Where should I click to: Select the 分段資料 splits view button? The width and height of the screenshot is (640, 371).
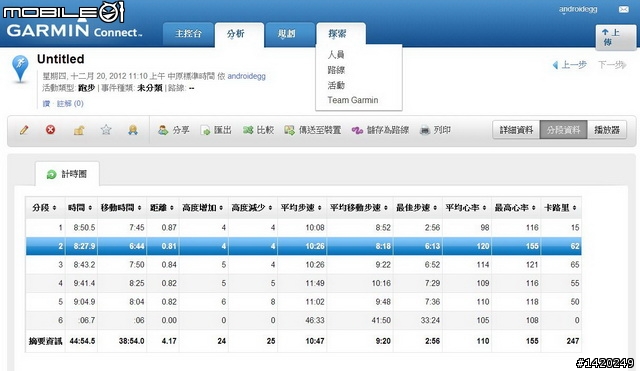[x=563, y=130]
